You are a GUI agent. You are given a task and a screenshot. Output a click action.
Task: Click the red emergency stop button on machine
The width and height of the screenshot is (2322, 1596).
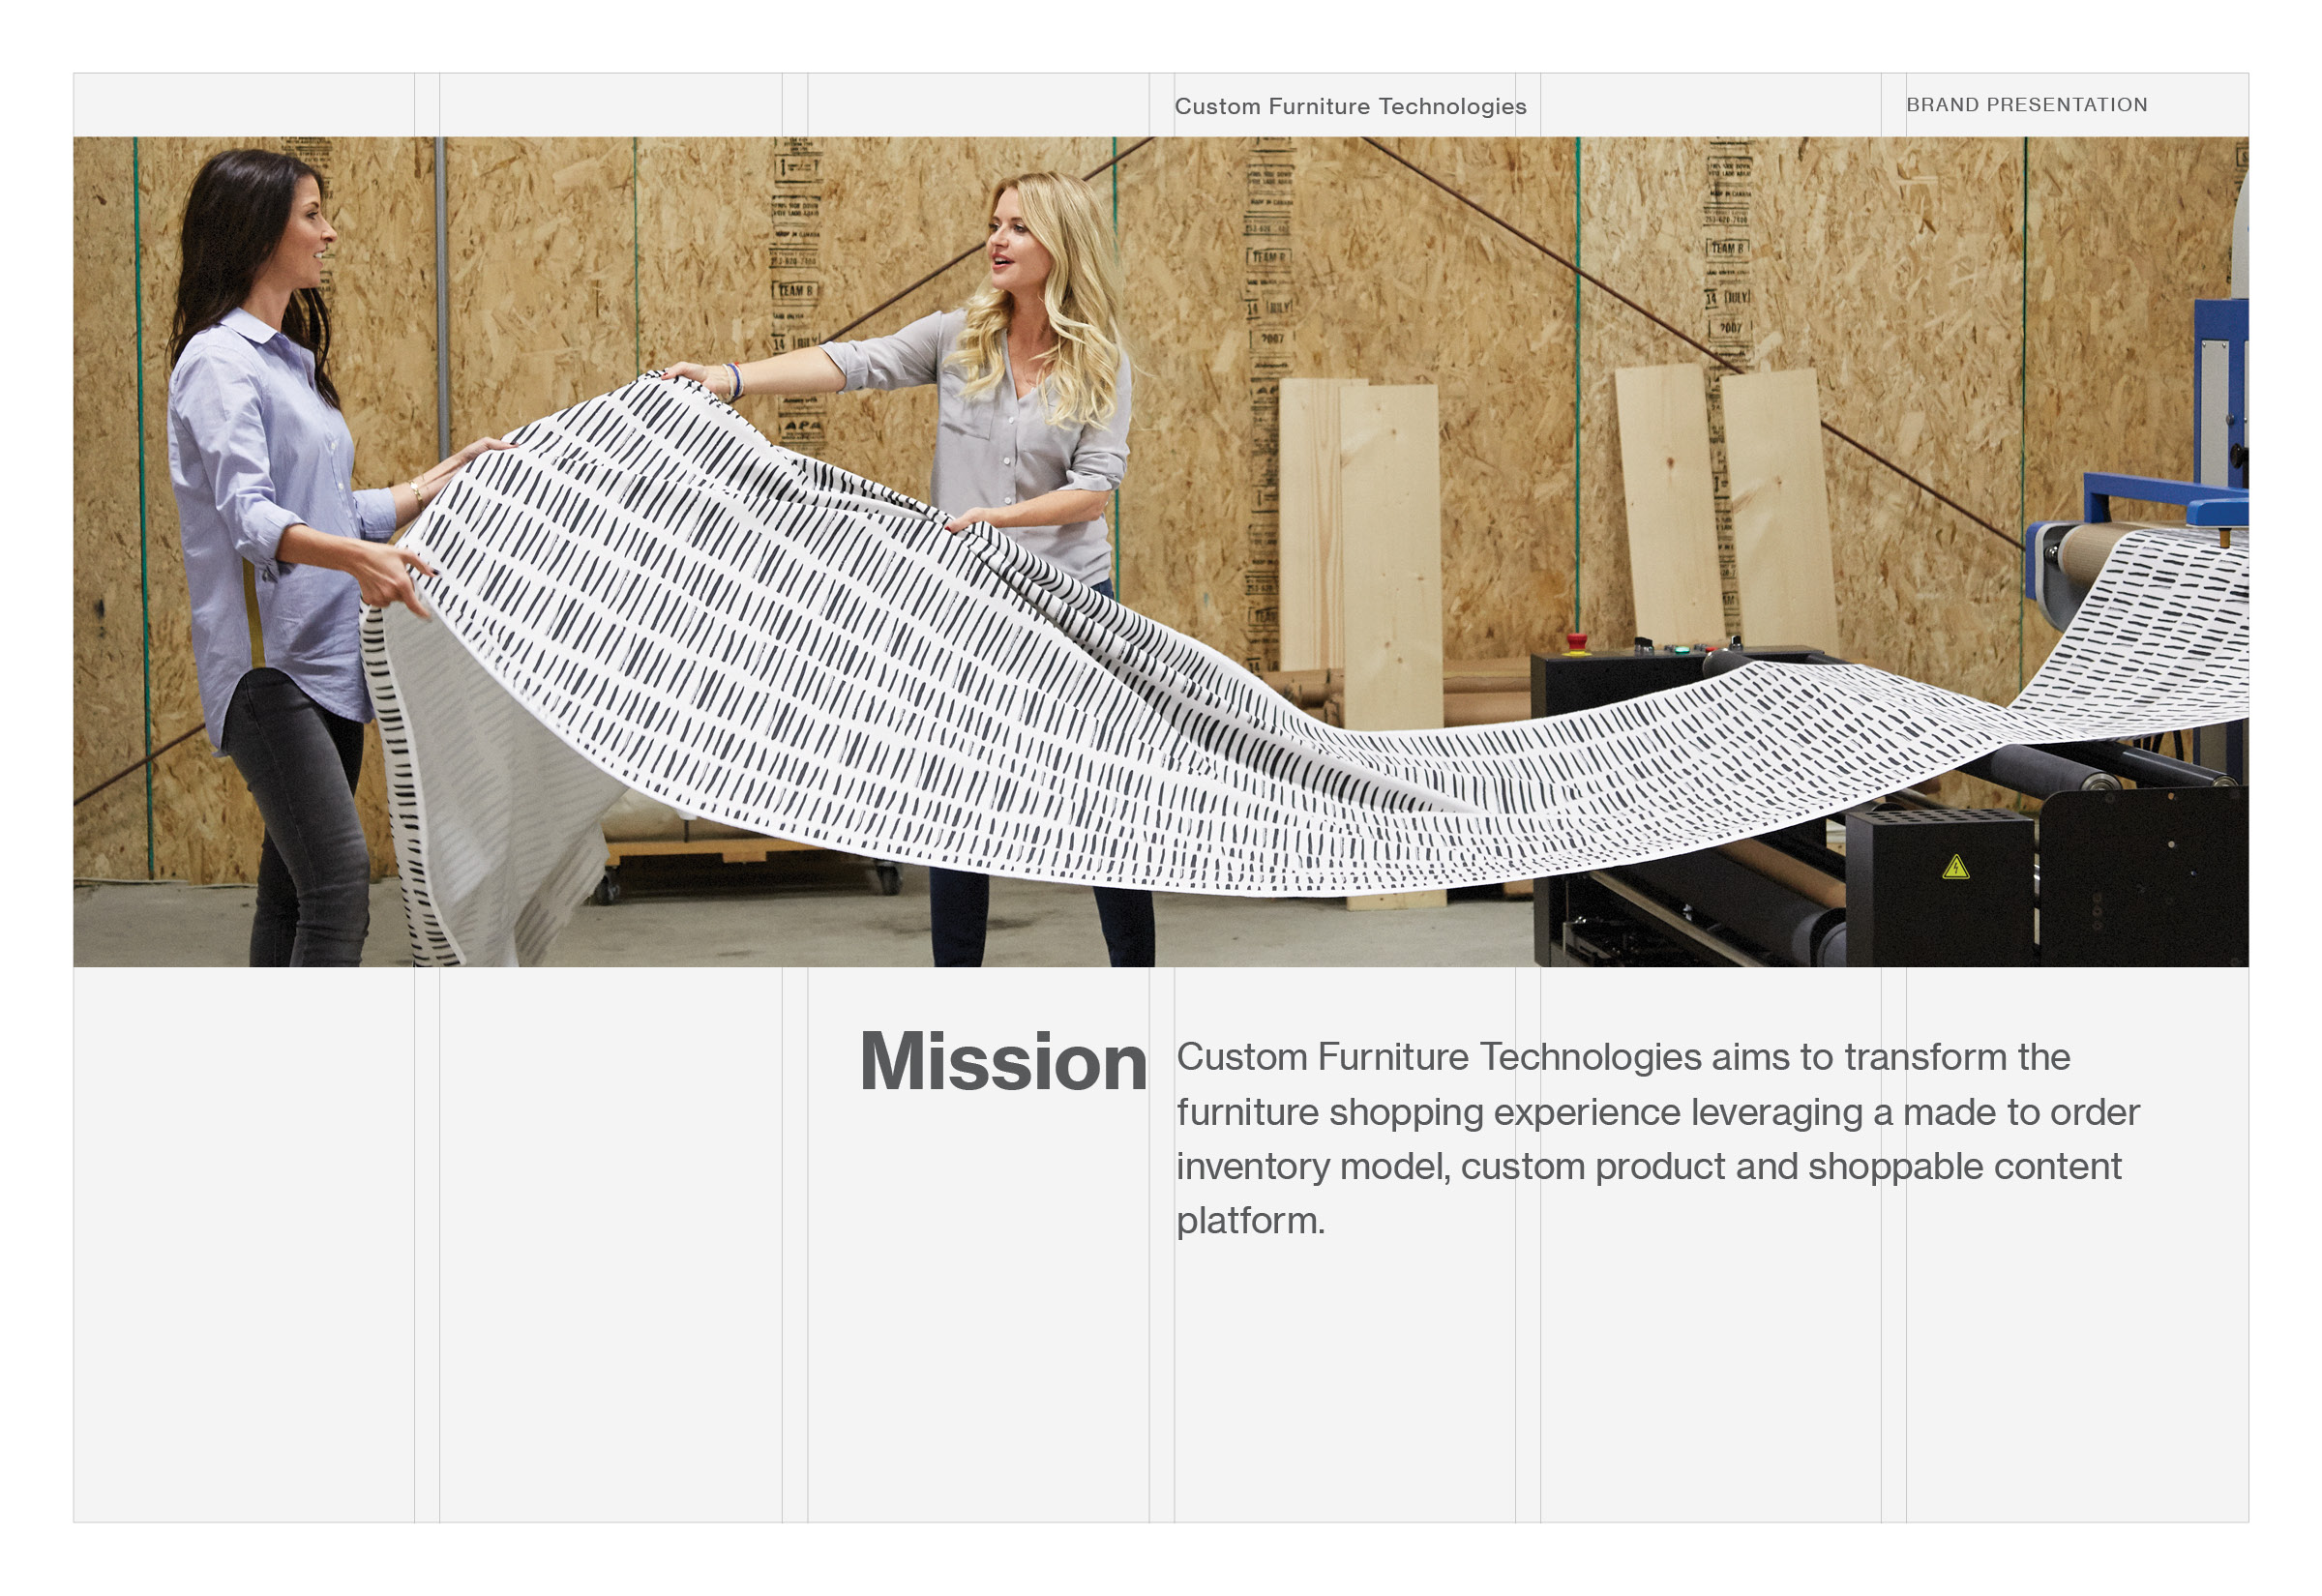(x=1577, y=640)
